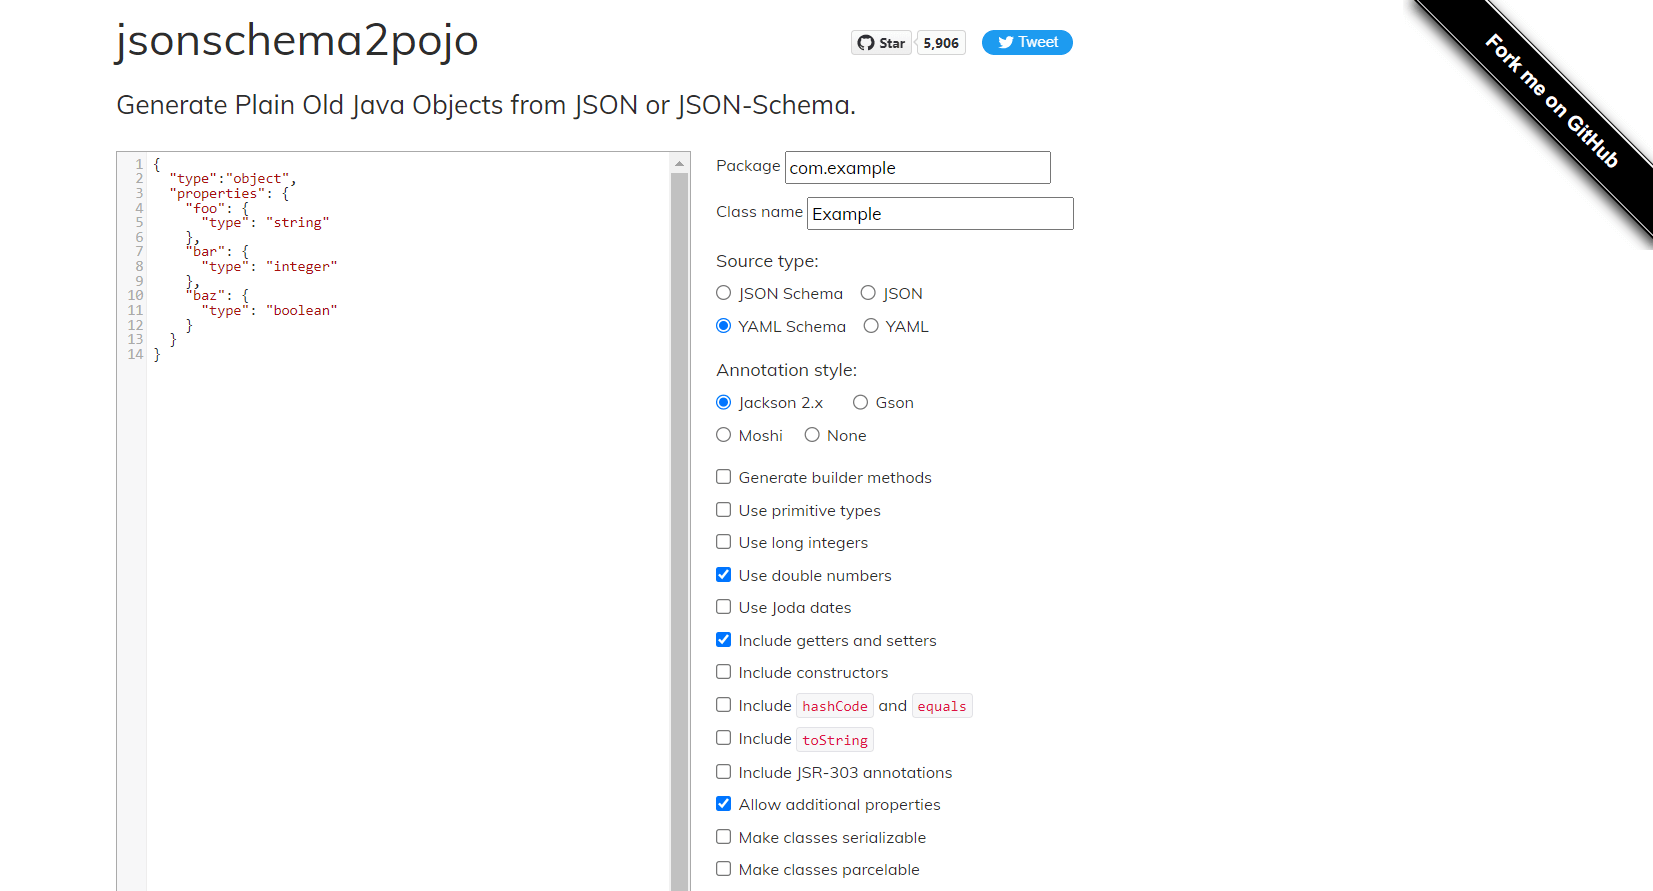Image resolution: width=1653 pixels, height=891 pixels.
Task: Uncheck Include getters and setters
Action: coord(724,640)
